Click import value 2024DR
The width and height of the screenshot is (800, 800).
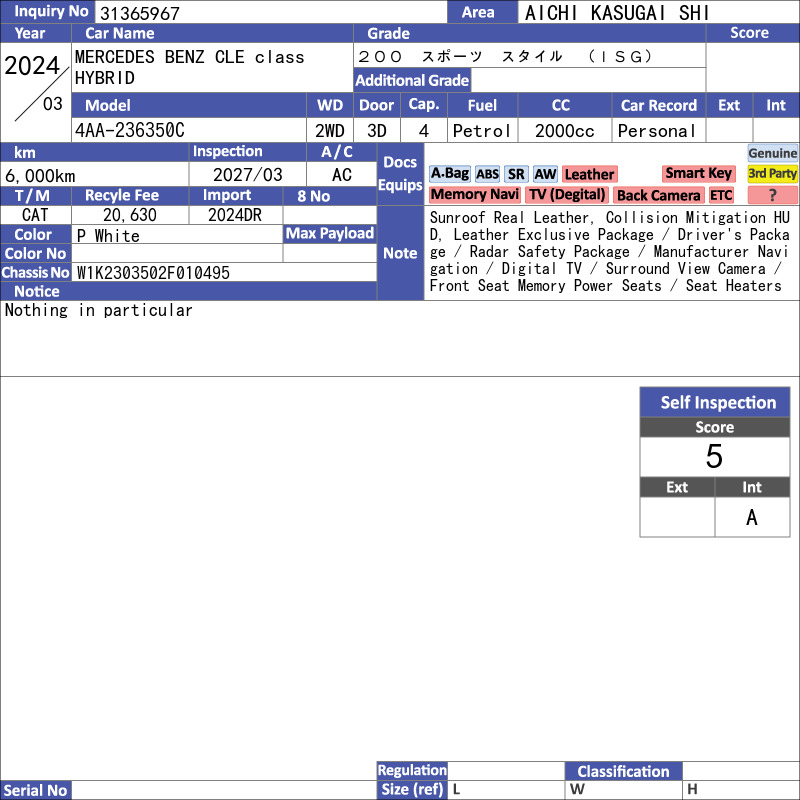[235, 215]
